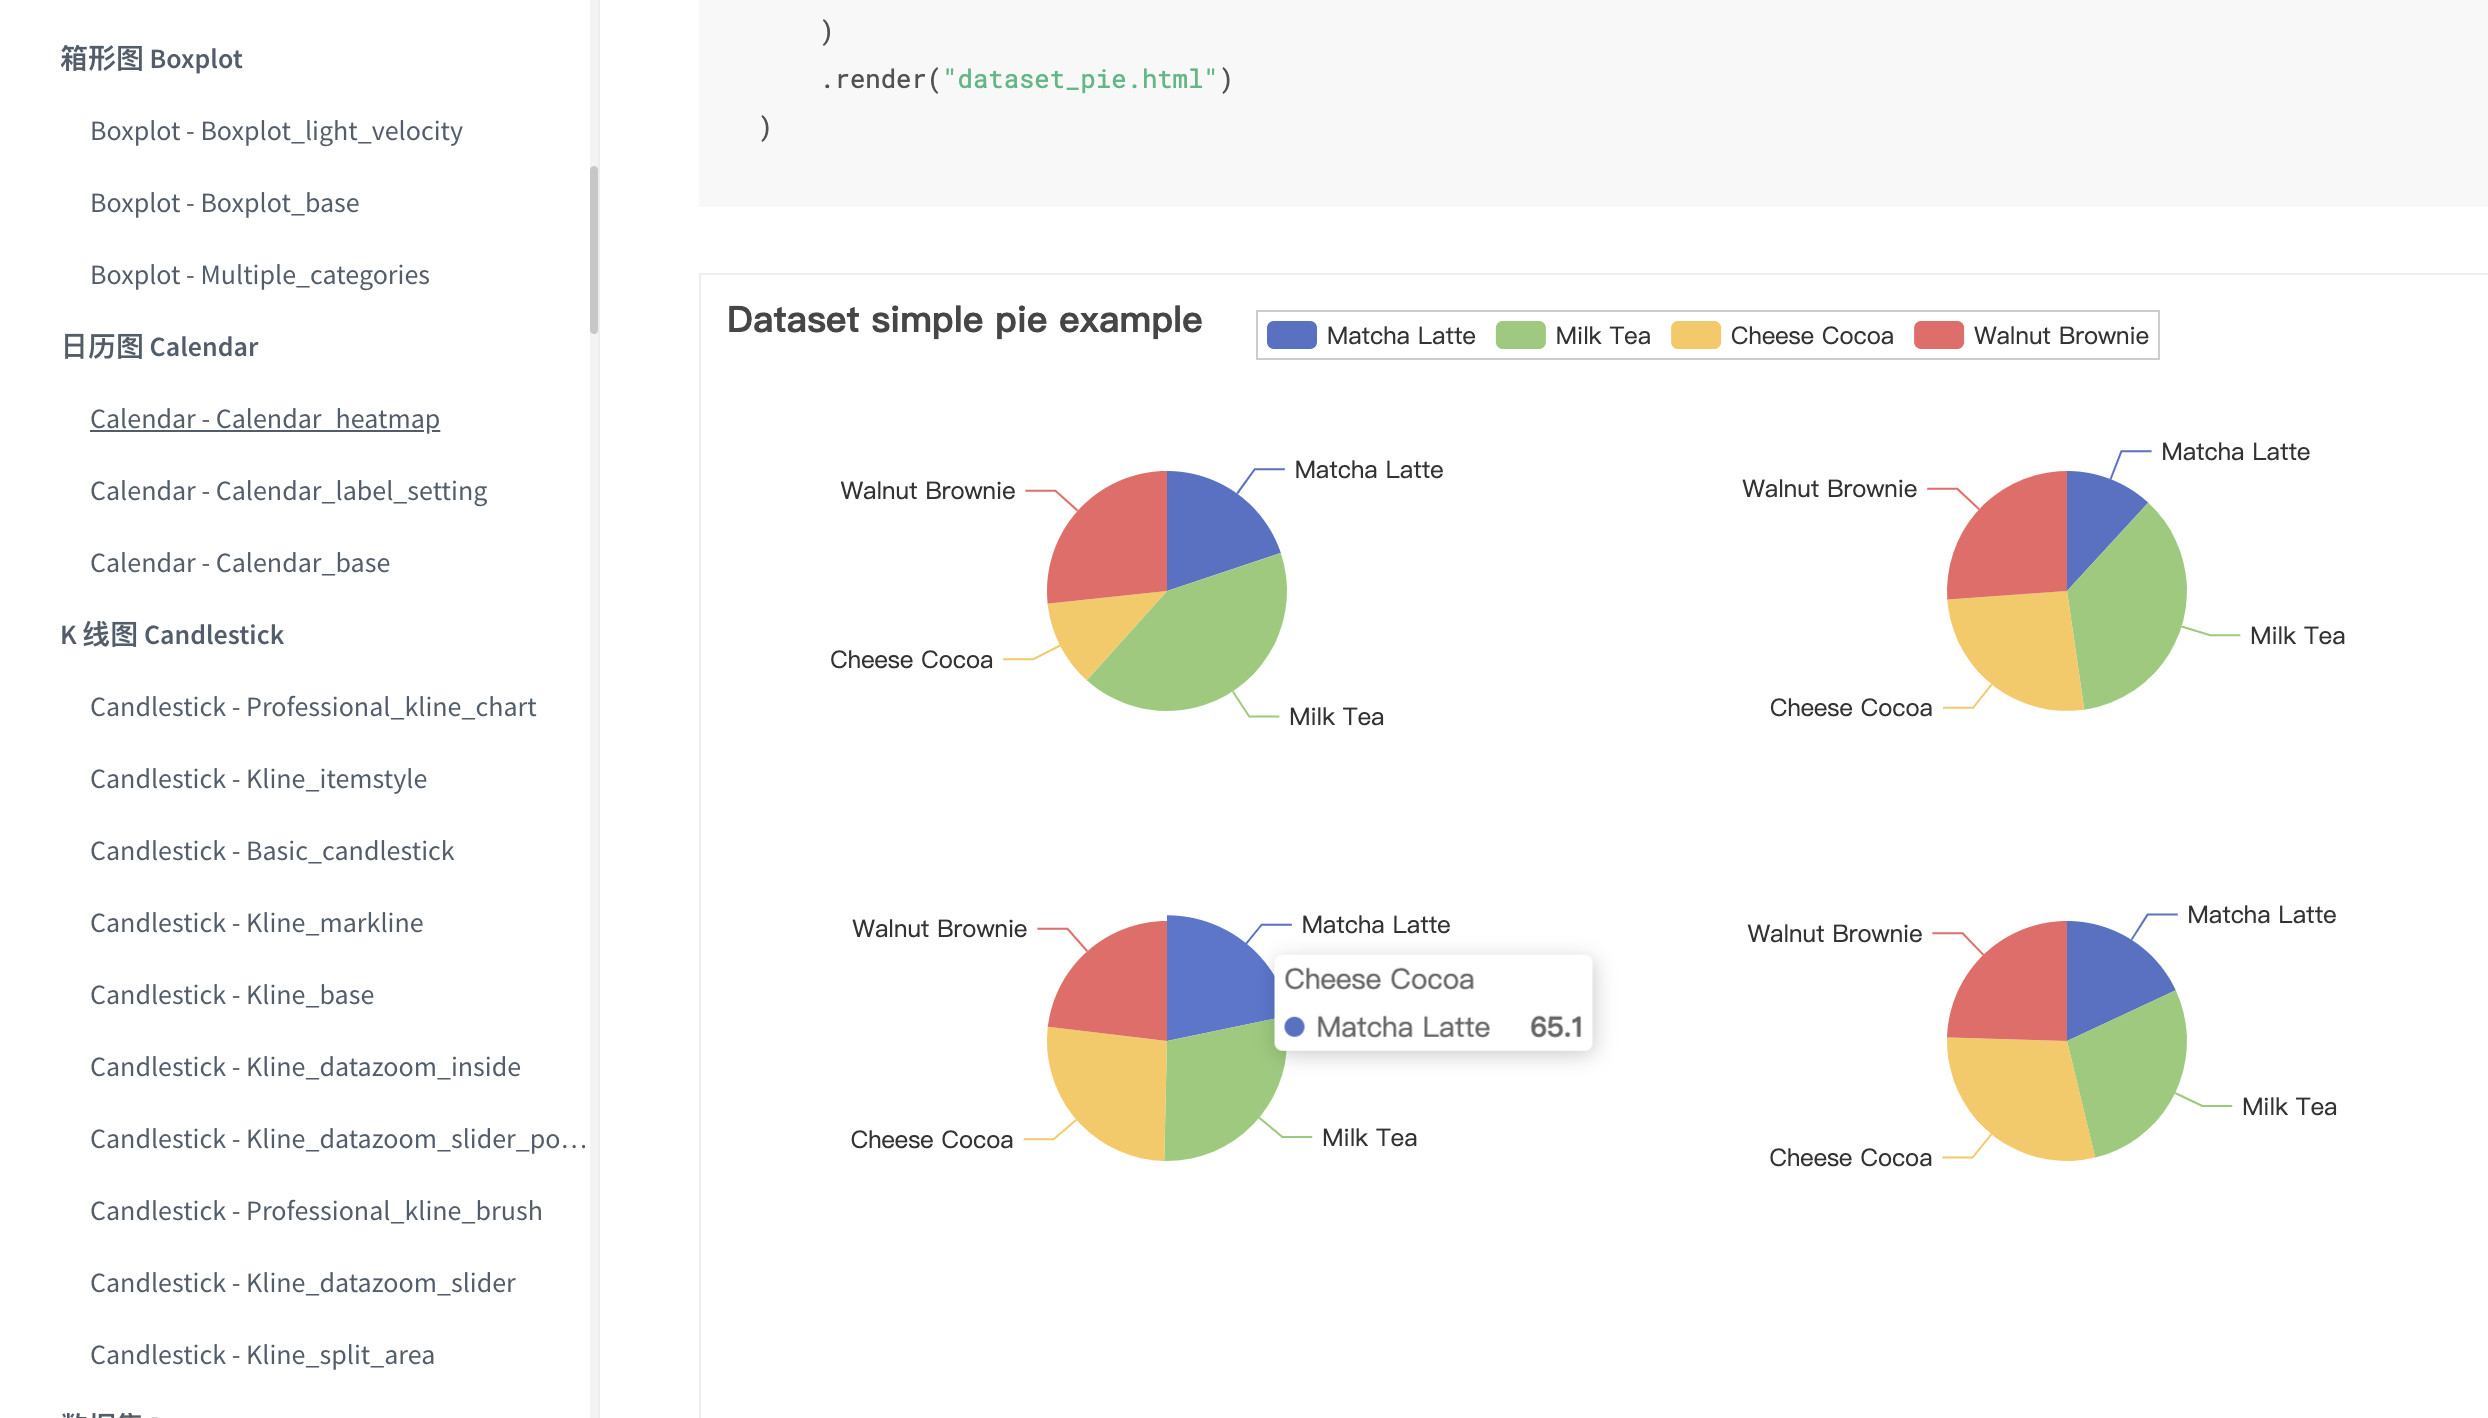Open Boxplot - Multiple_categories entry
This screenshot has width=2488, height=1418.
[x=259, y=275]
